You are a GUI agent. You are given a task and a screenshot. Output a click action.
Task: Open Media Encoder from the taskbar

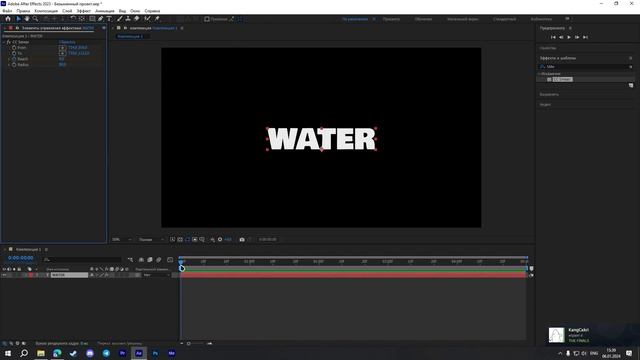171,353
